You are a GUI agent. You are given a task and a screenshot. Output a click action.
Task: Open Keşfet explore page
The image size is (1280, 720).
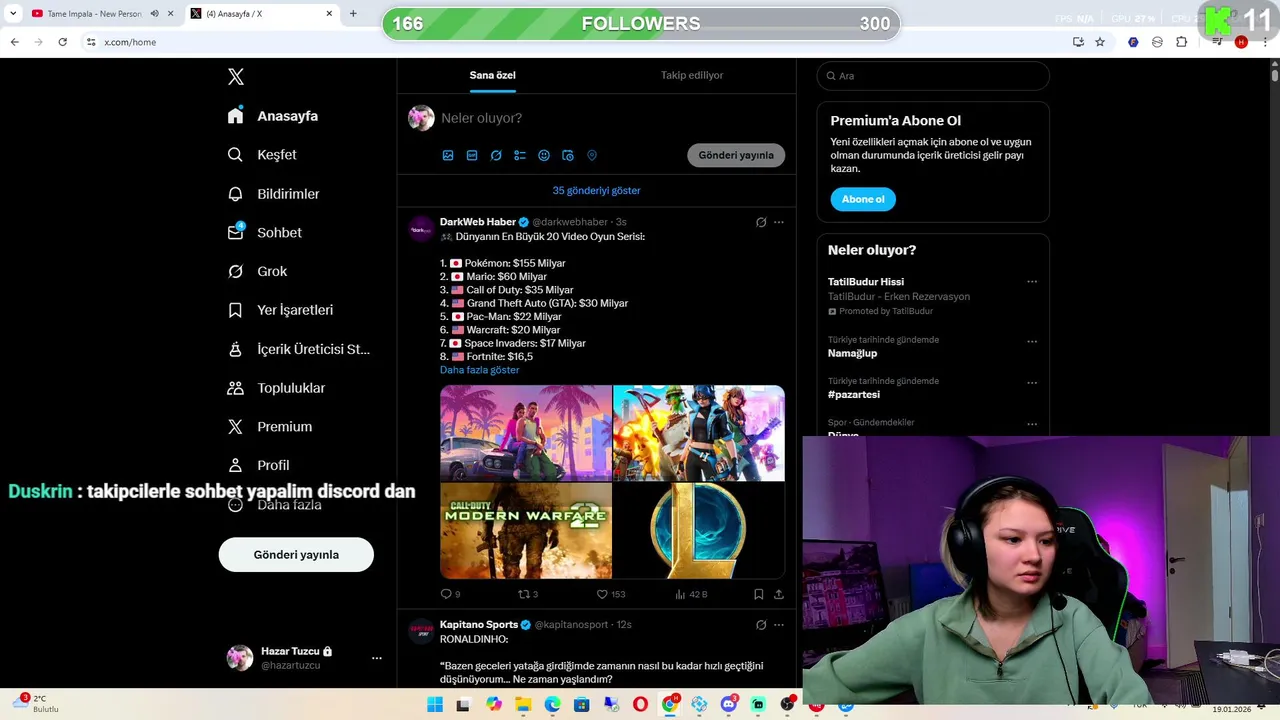pos(262,155)
